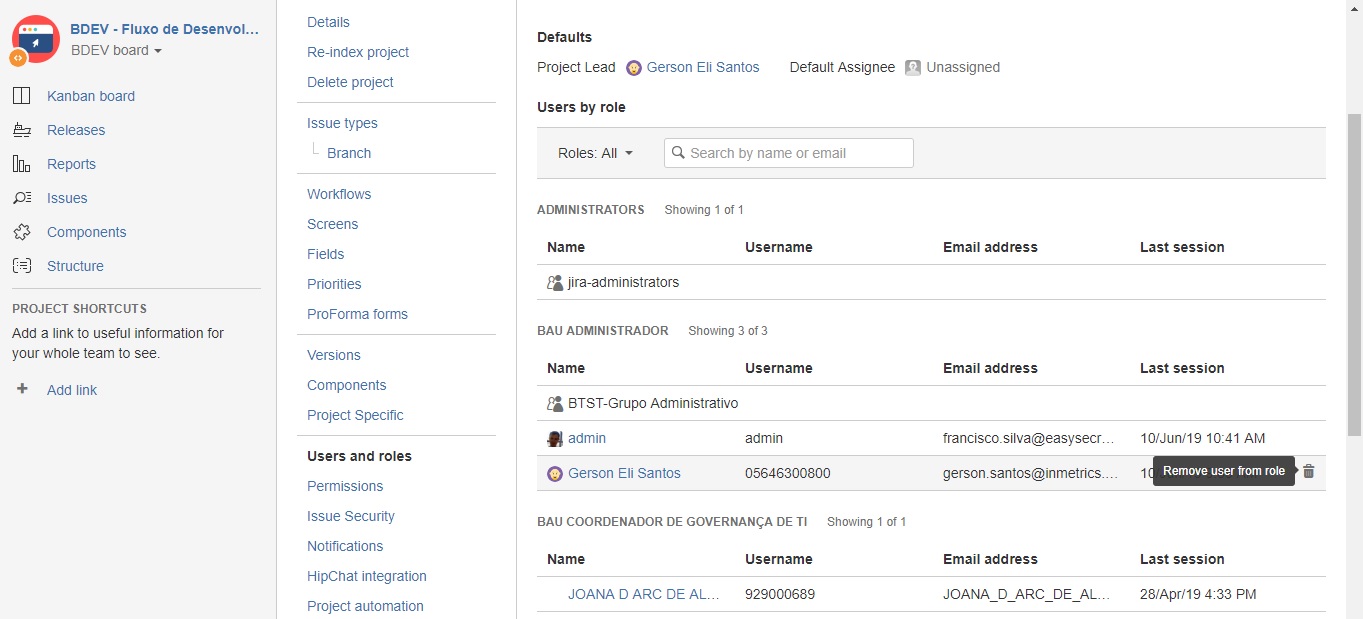The image size is (1363, 619).
Task: Click Gerson Eli Santos project lead link
Action: click(x=703, y=67)
